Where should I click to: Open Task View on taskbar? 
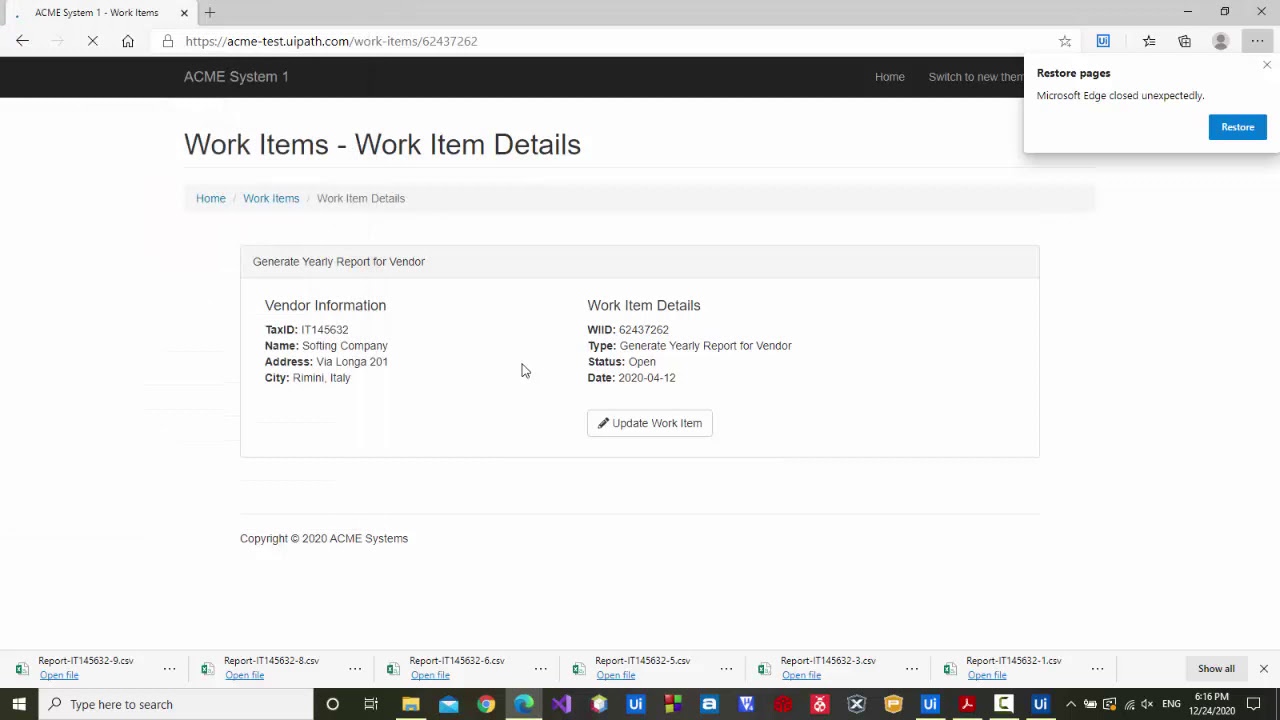[371, 704]
